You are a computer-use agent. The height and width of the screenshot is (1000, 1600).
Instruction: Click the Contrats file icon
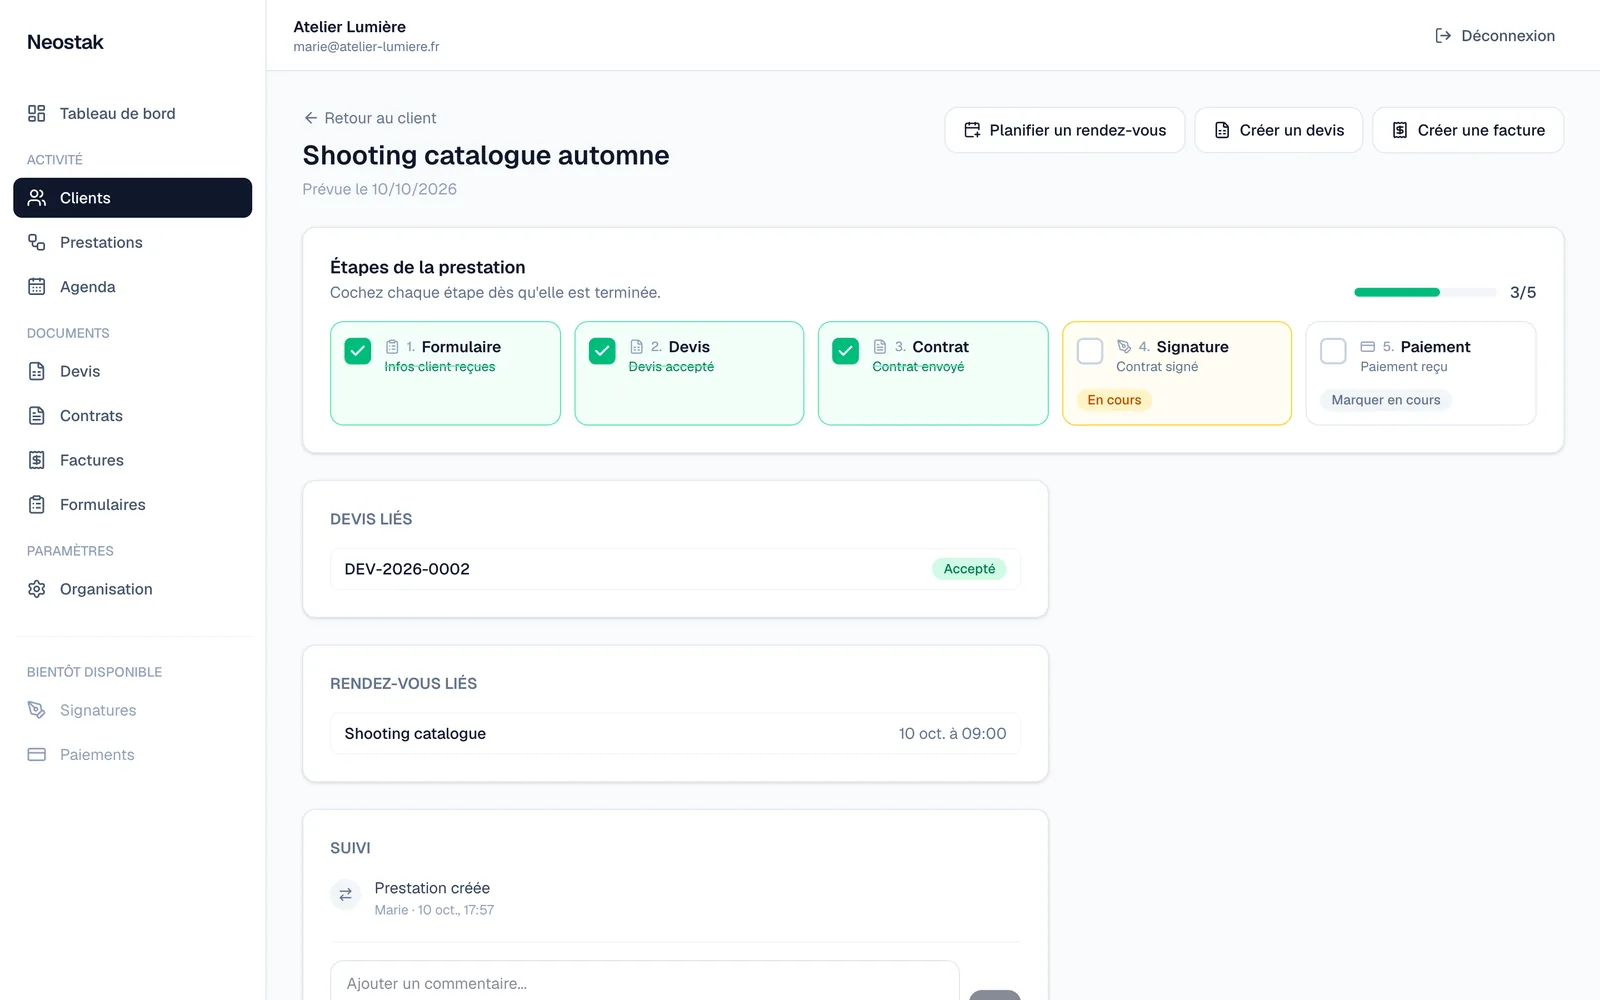[37, 415]
